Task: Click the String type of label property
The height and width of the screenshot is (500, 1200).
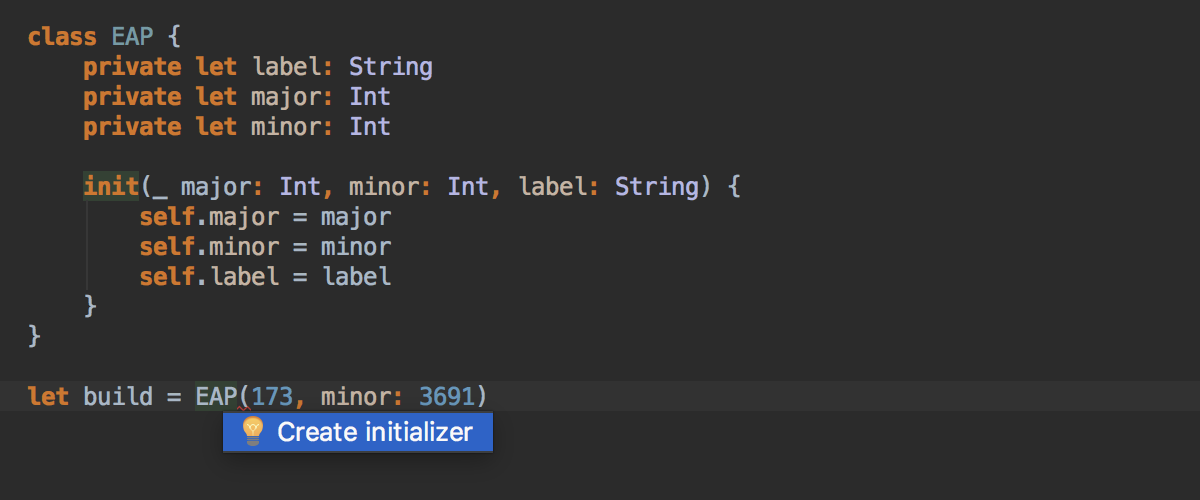Action: click(x=391, y=67)
